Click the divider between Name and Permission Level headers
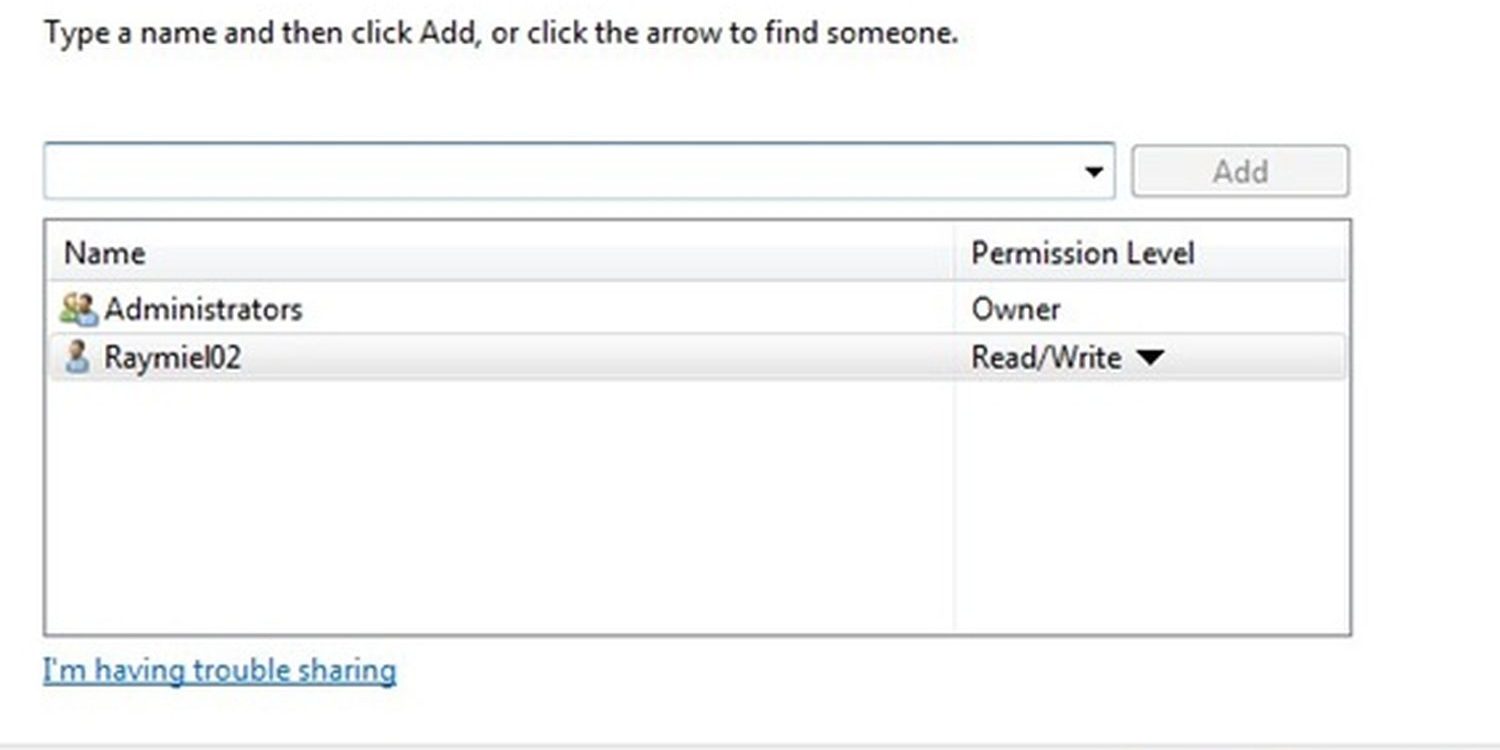The height and width of the screenshot is (750, 1500). coord(954,253)
